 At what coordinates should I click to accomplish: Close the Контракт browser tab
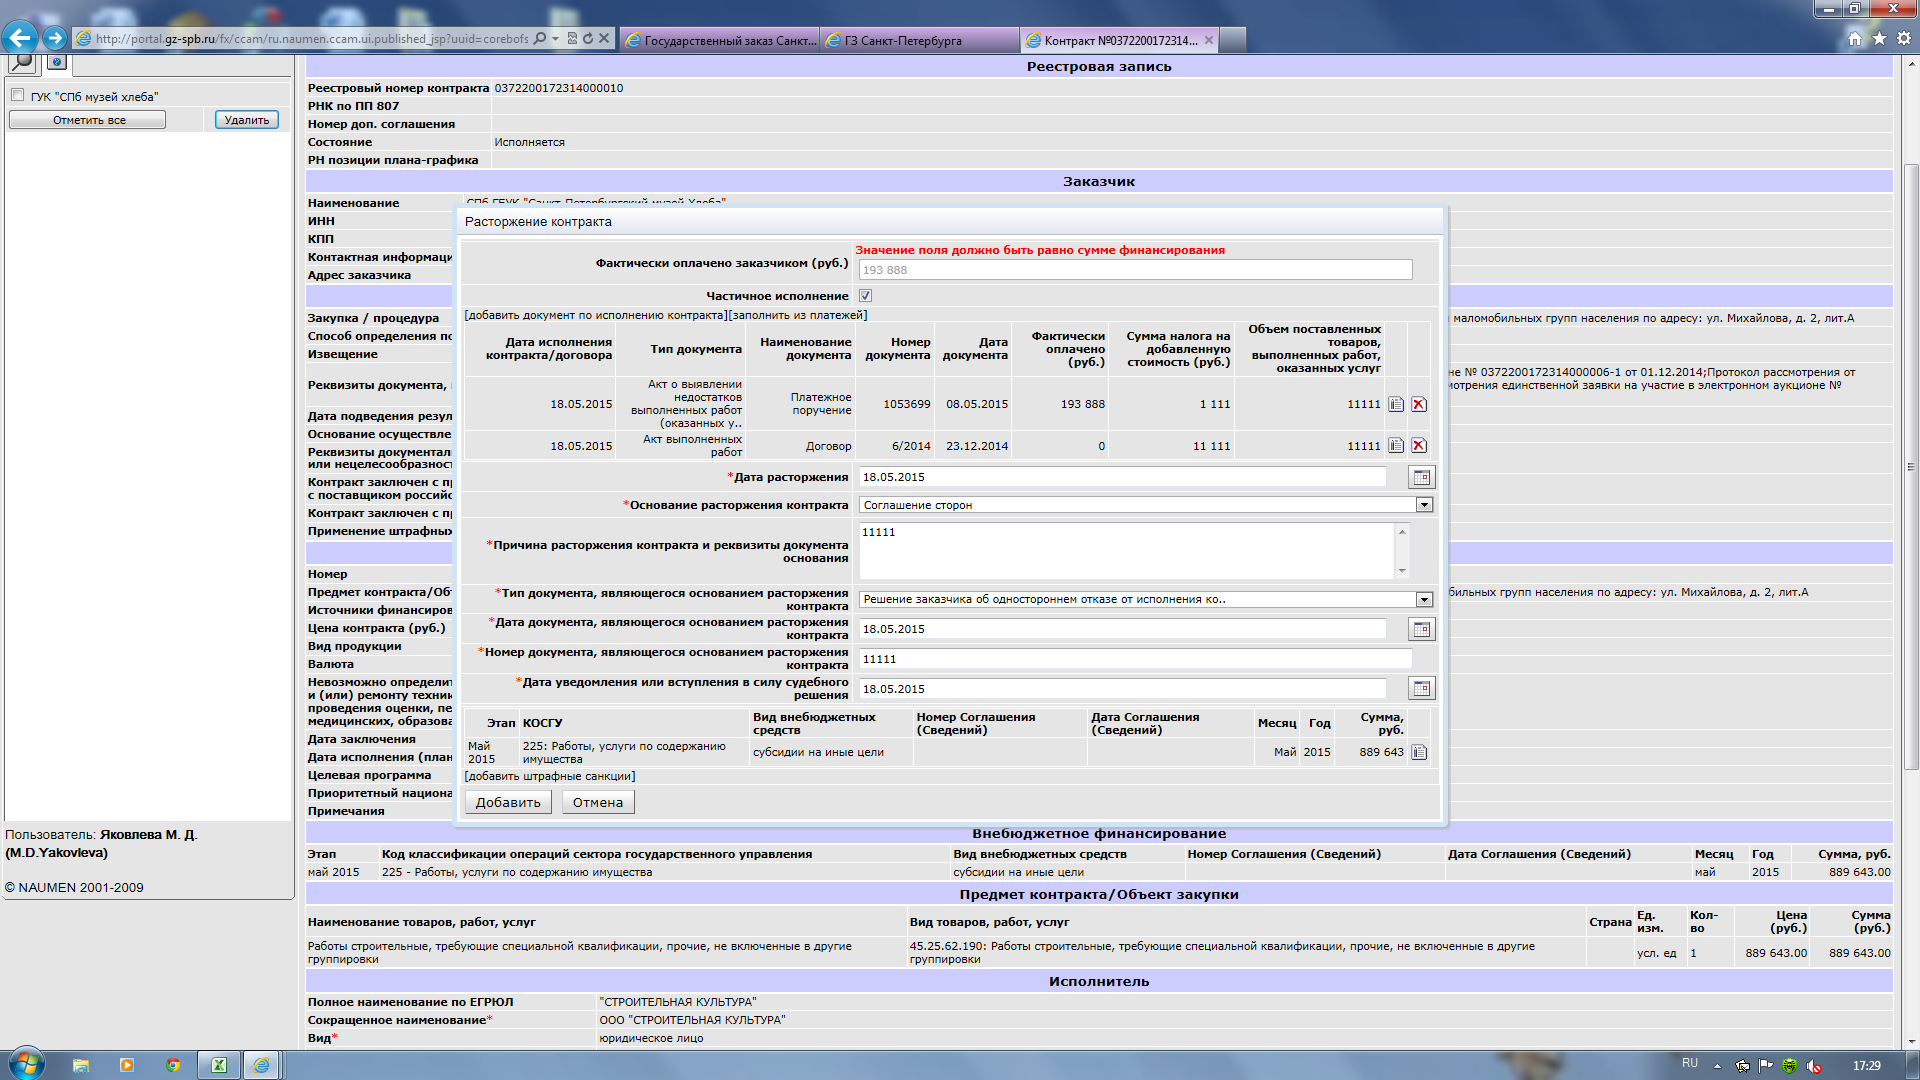(x=1209, y=40)
